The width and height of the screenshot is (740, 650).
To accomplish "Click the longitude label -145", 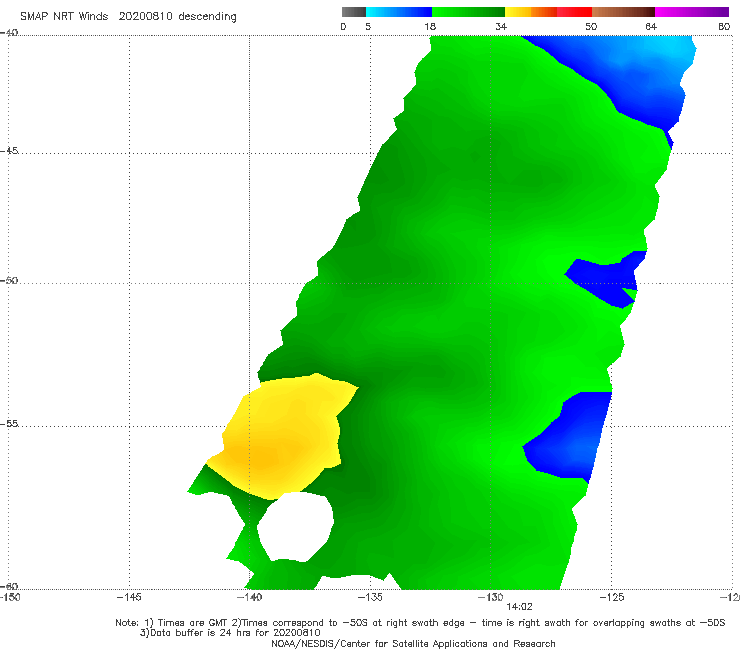I will click(x=129, y=598).
